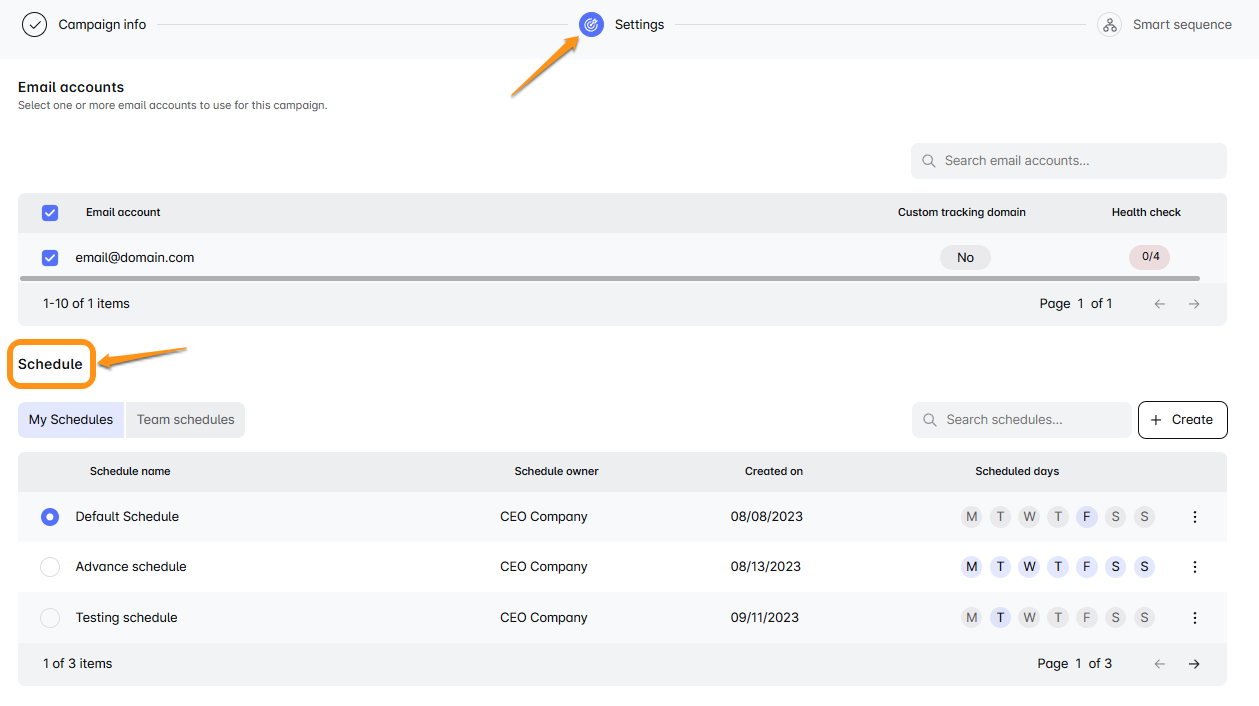Viewport: 1259px width, 706px height.
Task: Select the Advance schedule radio button
Action: pyautogui.click(x=50, y=567)
